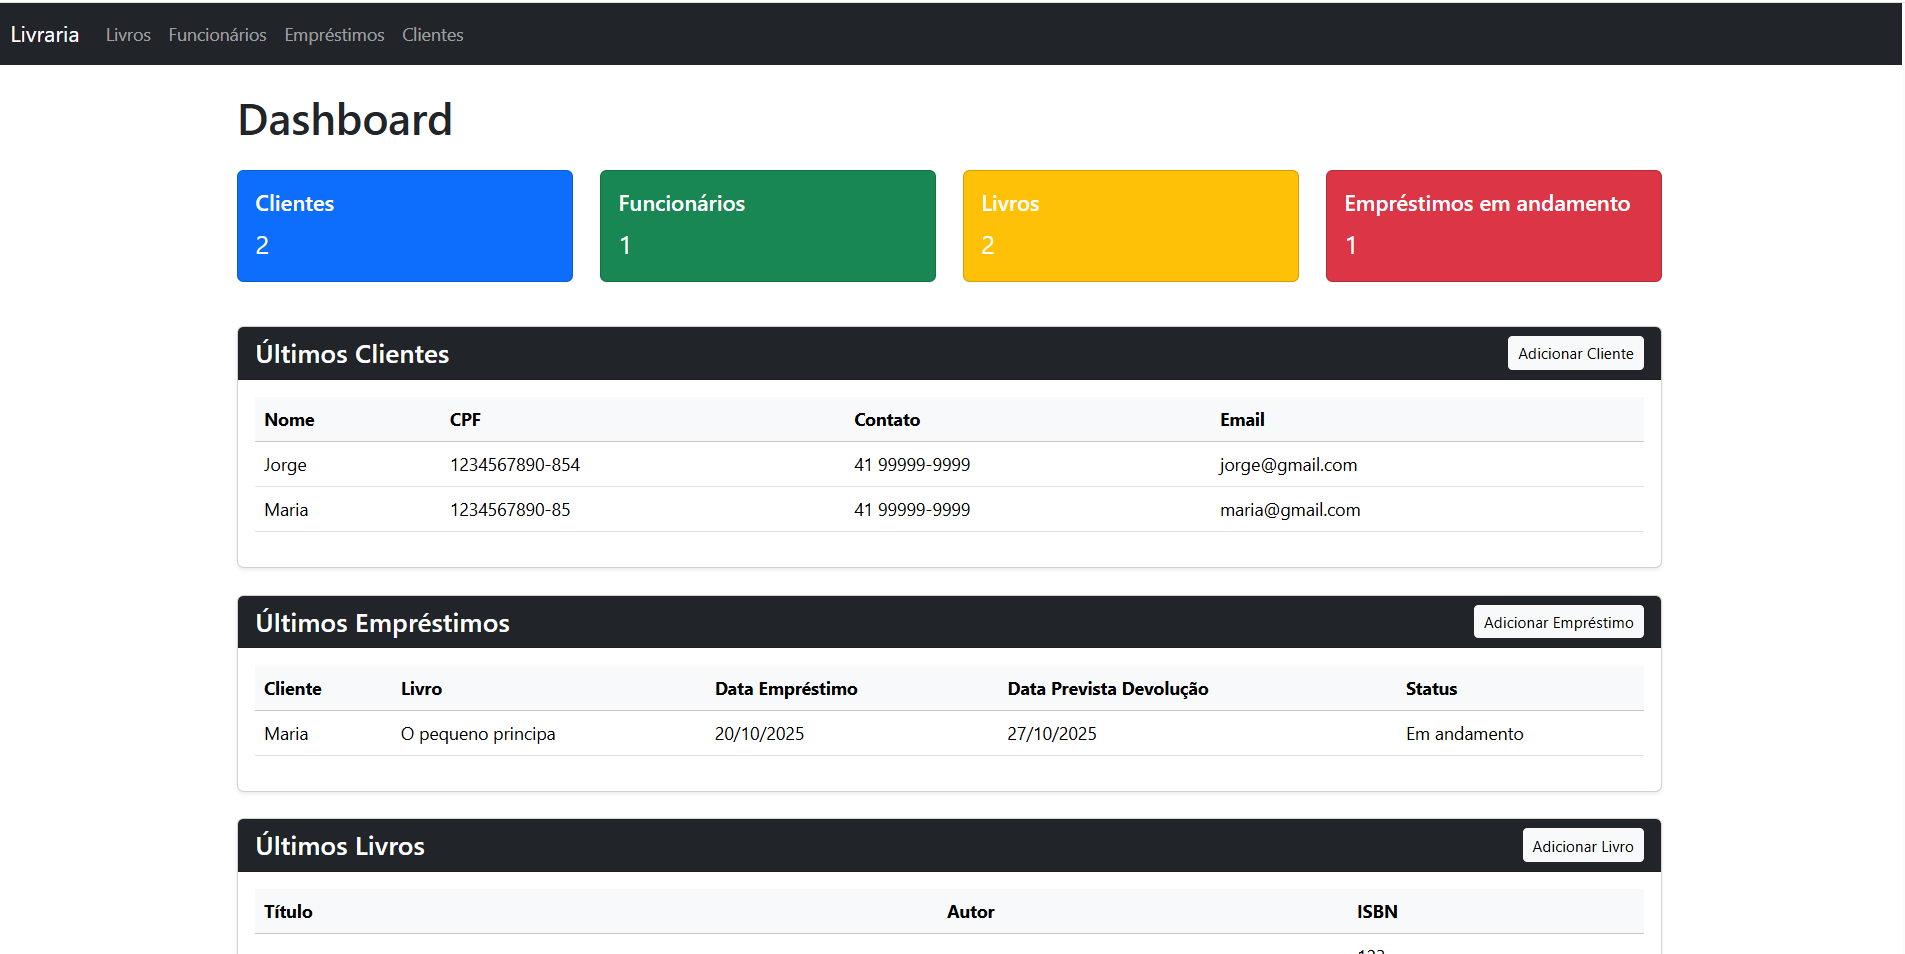Image resolution: width=1905 pixels, height=954 pixels.
Task: Open the Empréstimos navigation item
Action: point(334,35)
